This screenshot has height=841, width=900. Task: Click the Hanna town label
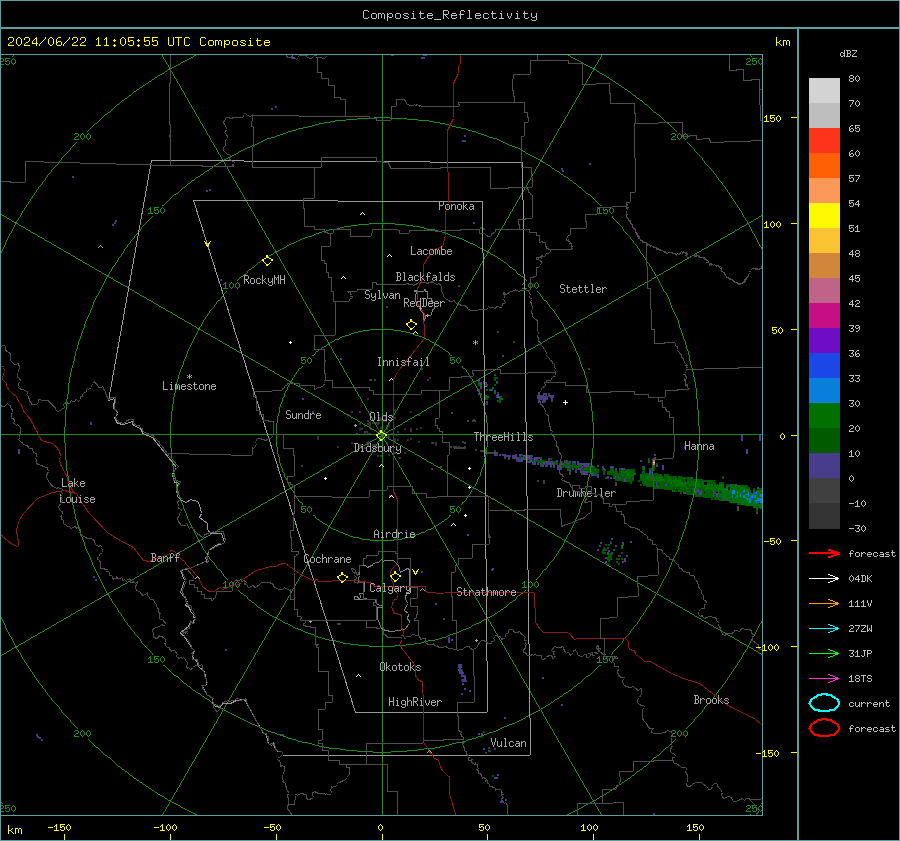click(x=699, y=446)
